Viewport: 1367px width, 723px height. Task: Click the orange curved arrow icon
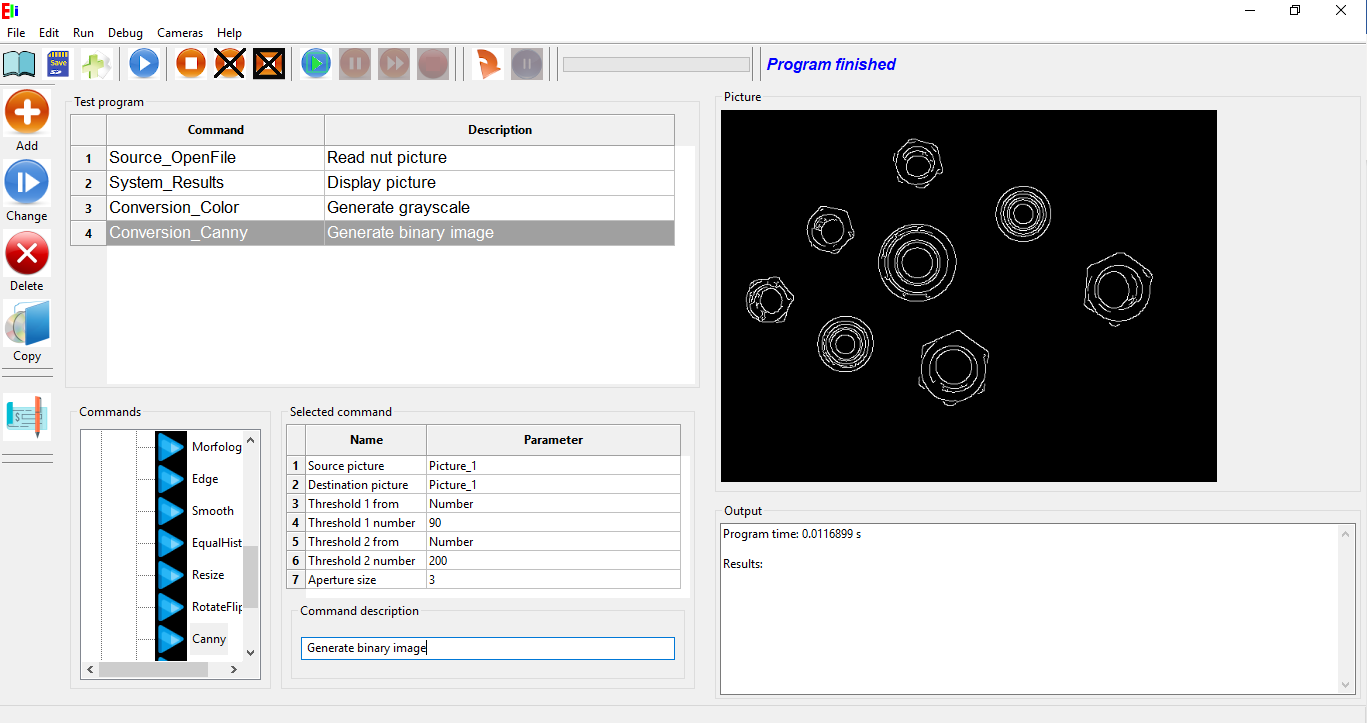pyautogui.click(x=488, y=64)
